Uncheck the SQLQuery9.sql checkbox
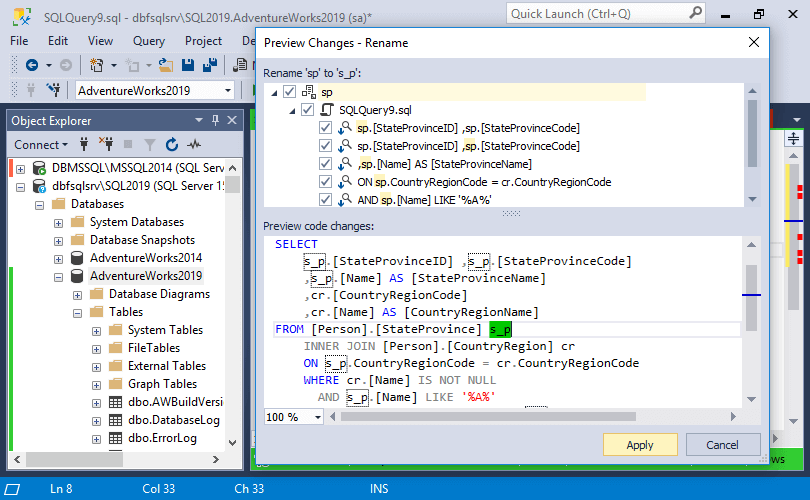This screenshot has width=810, height=500. (x=307, y=110)
